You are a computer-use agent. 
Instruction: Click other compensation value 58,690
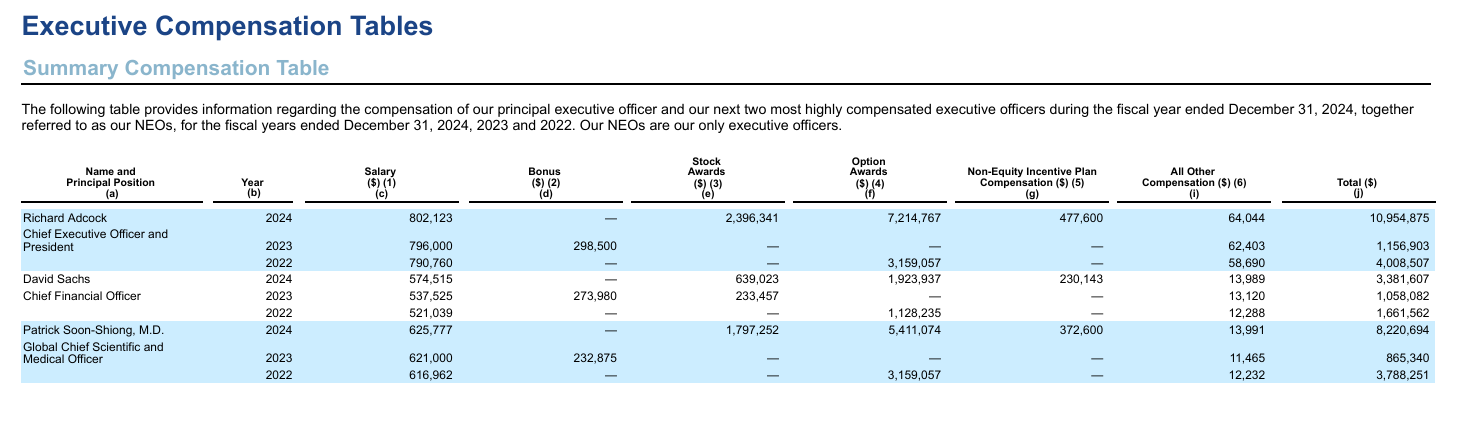point(1247,263)
